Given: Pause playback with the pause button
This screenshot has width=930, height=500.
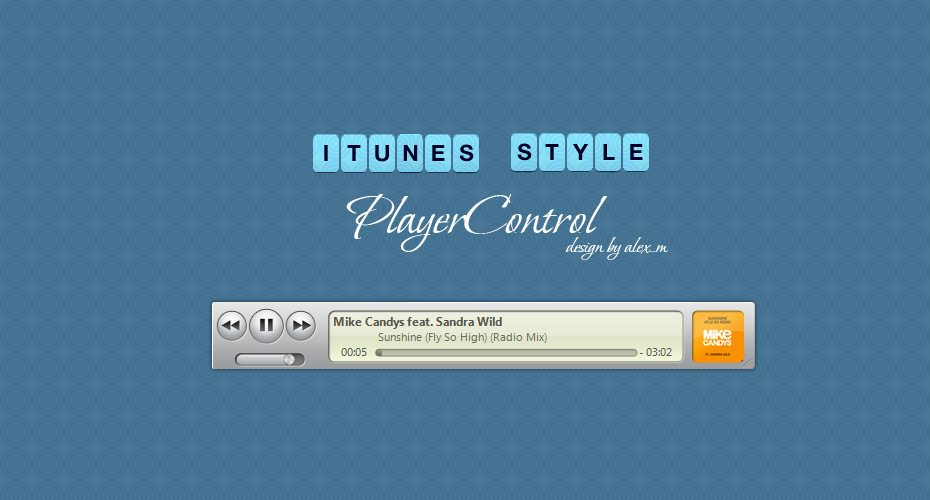Looking at the screenshot, I should point(266,325).
